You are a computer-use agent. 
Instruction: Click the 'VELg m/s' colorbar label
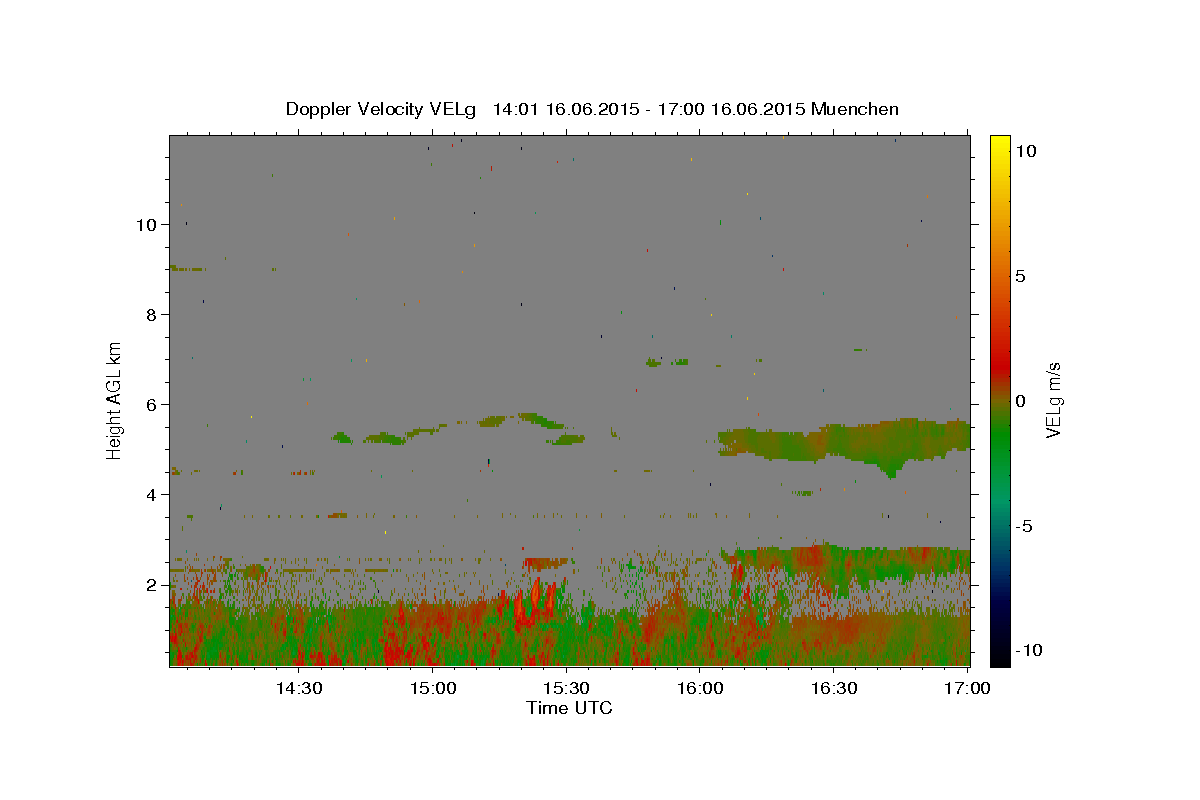(1053, 400)
